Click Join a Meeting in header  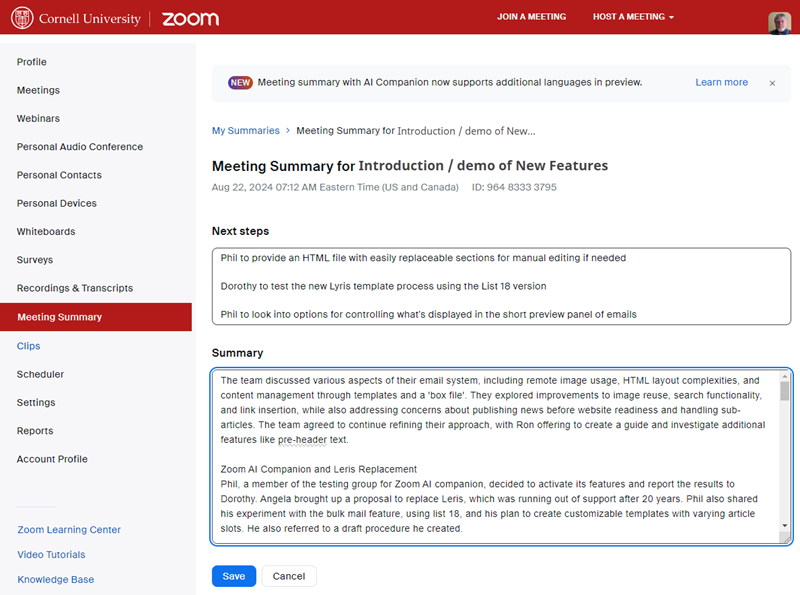pyautogui.click(x=531, y=17)
